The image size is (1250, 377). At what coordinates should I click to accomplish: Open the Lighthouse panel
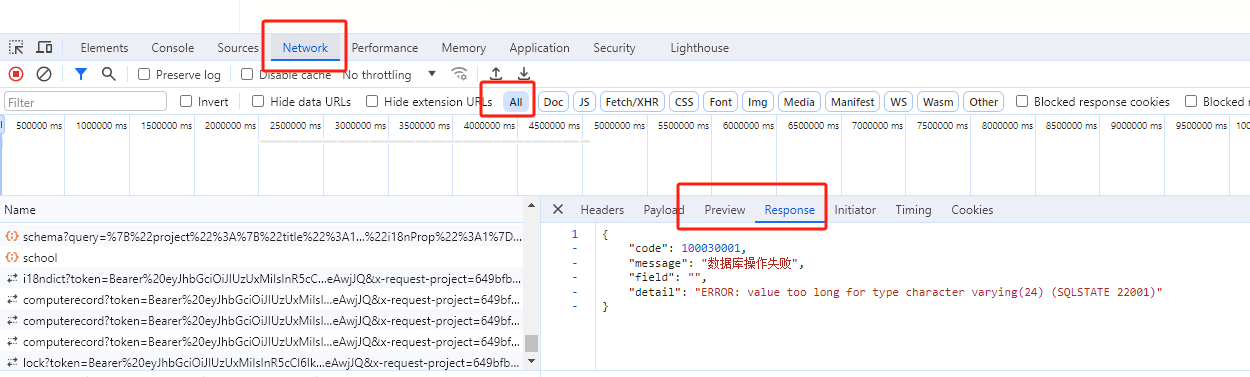click(700, 48)
